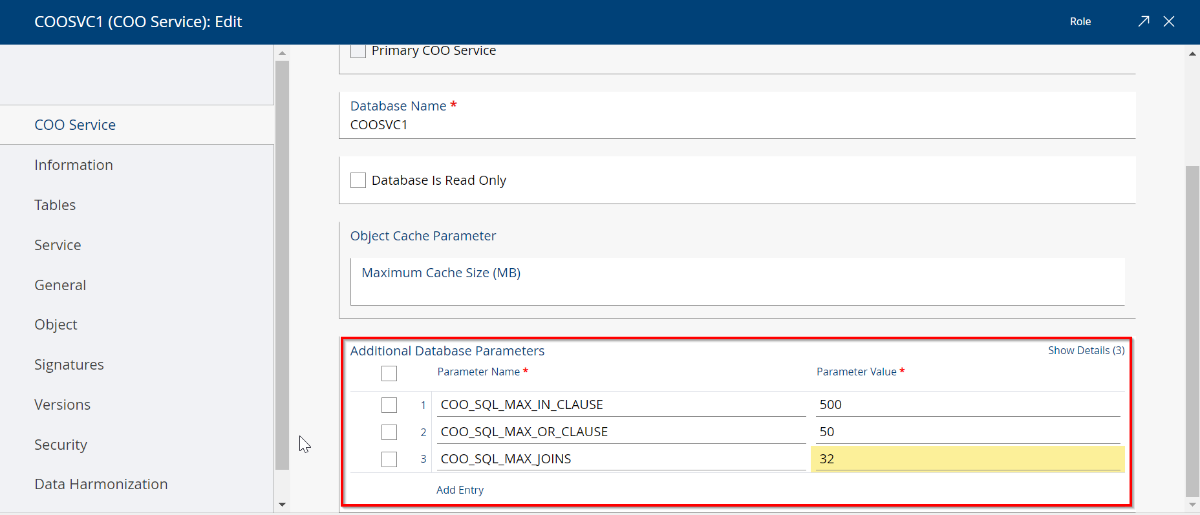Expand Show Details (3) for parameters
This screenshot has width=1200, height=515.
[x=1086, y=351]
